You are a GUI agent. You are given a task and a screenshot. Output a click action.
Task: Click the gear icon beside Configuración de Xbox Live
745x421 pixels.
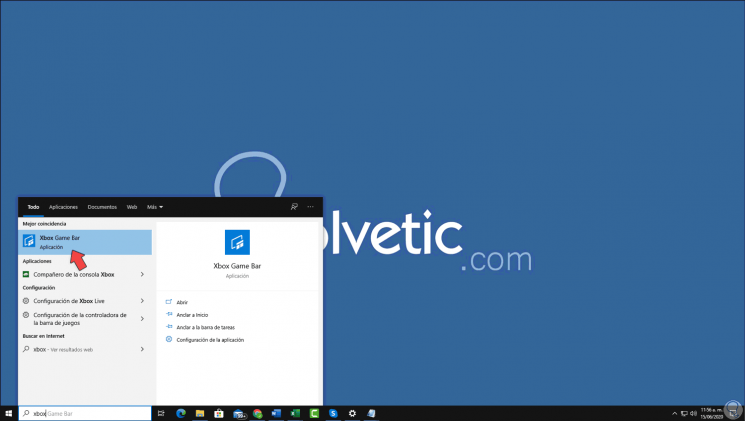[26, 301]
